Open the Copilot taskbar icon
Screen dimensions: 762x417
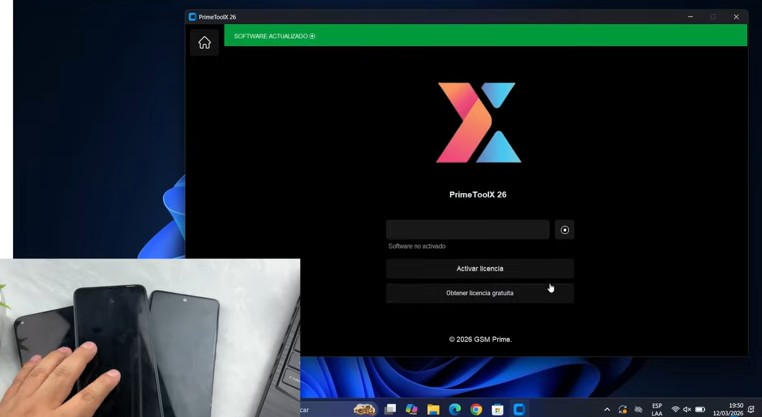tap(412, 409)
